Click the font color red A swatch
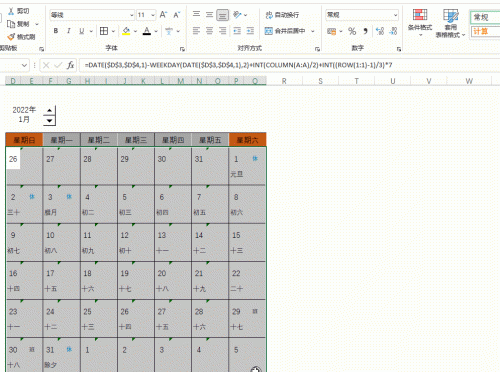Screen dimensions: 500x372 [x=147, y=31]
